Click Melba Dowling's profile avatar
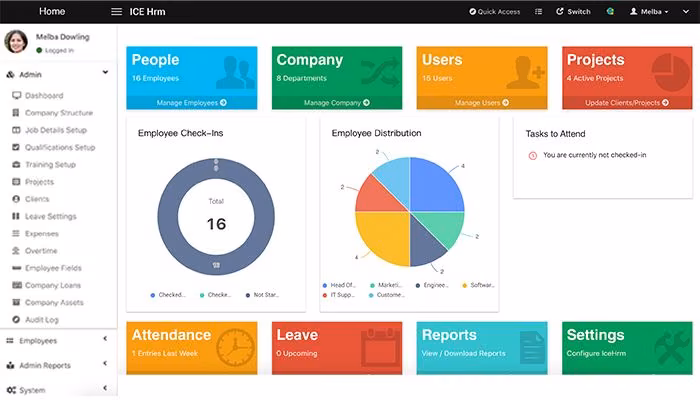Screen dimensions: 700x400 16,42
